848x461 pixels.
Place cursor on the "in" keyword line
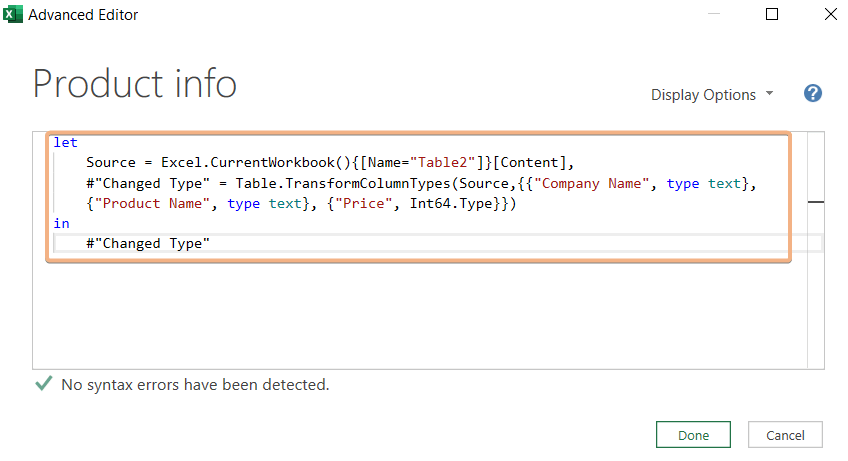coord(62,223)
